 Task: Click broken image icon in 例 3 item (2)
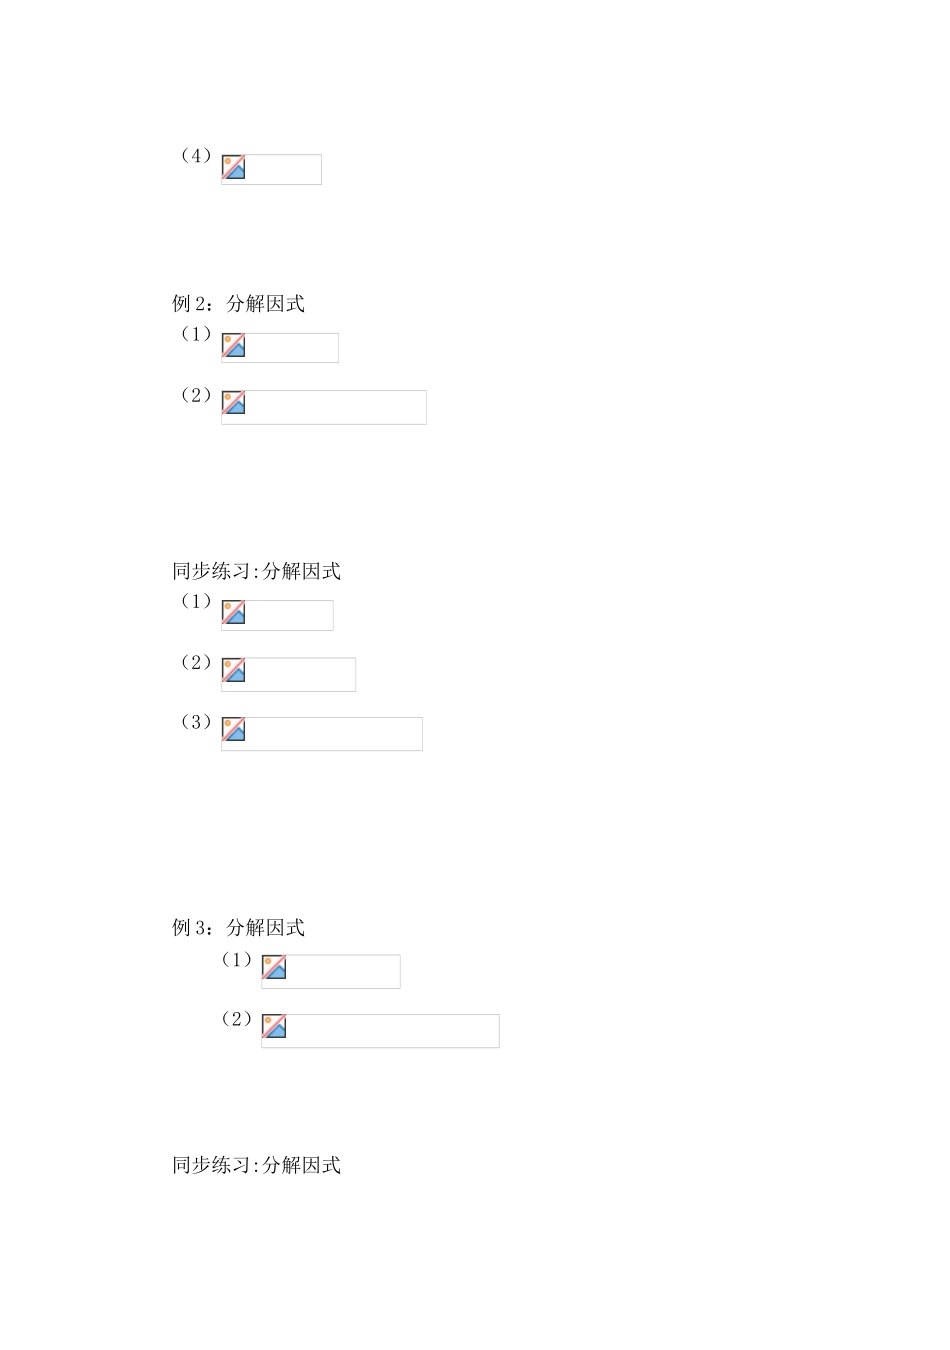274,1027
